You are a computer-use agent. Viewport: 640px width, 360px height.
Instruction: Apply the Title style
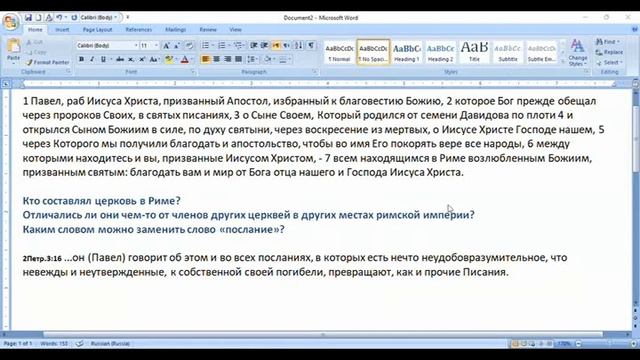tap(474, 52)
